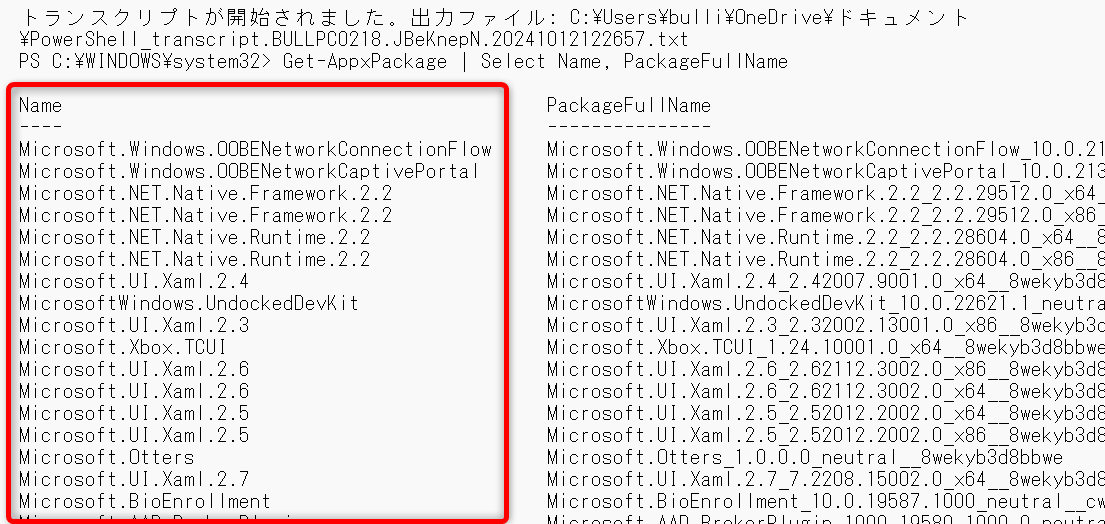The width and height of the screenshot is (1105, 524).
Task: Click the BioEnrollment_10.0.19587.1000 full package name
Action: point(826,501)
